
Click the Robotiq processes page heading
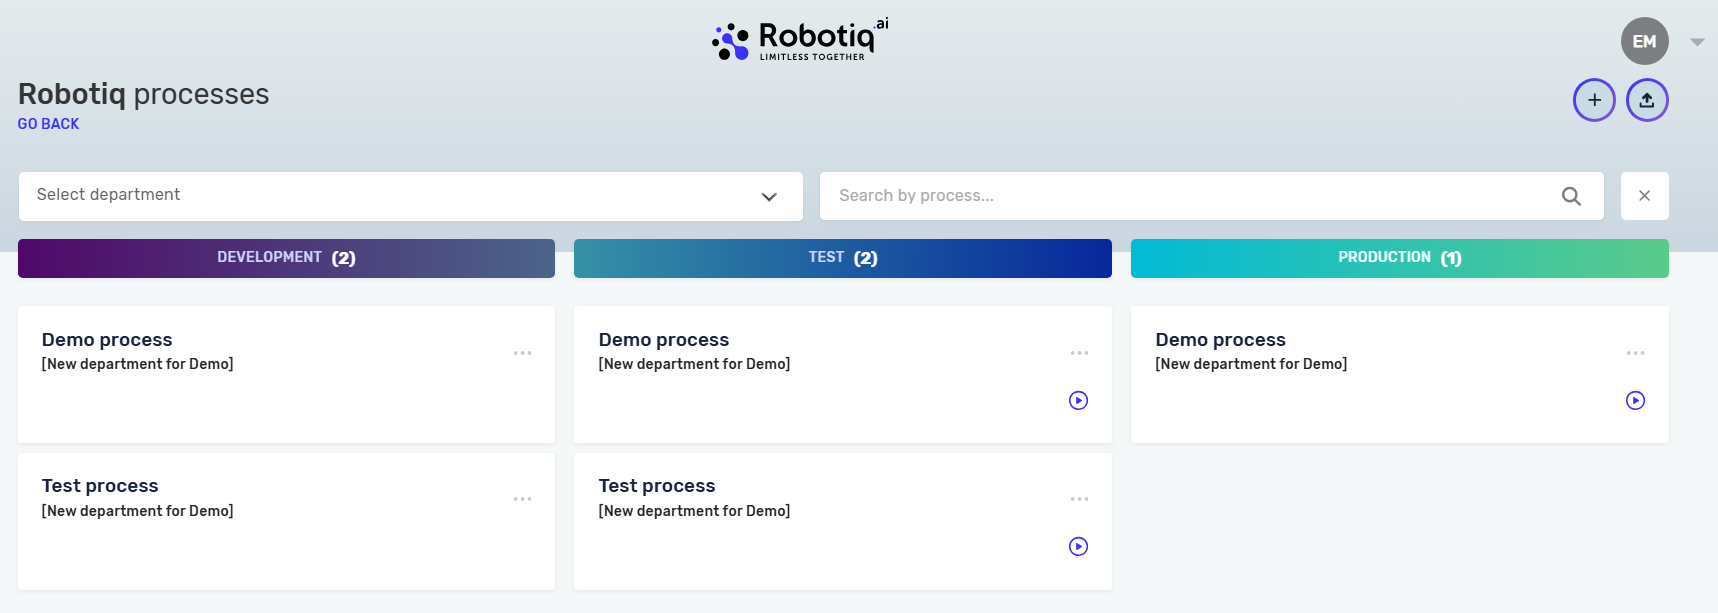click(x=143, y=94)
